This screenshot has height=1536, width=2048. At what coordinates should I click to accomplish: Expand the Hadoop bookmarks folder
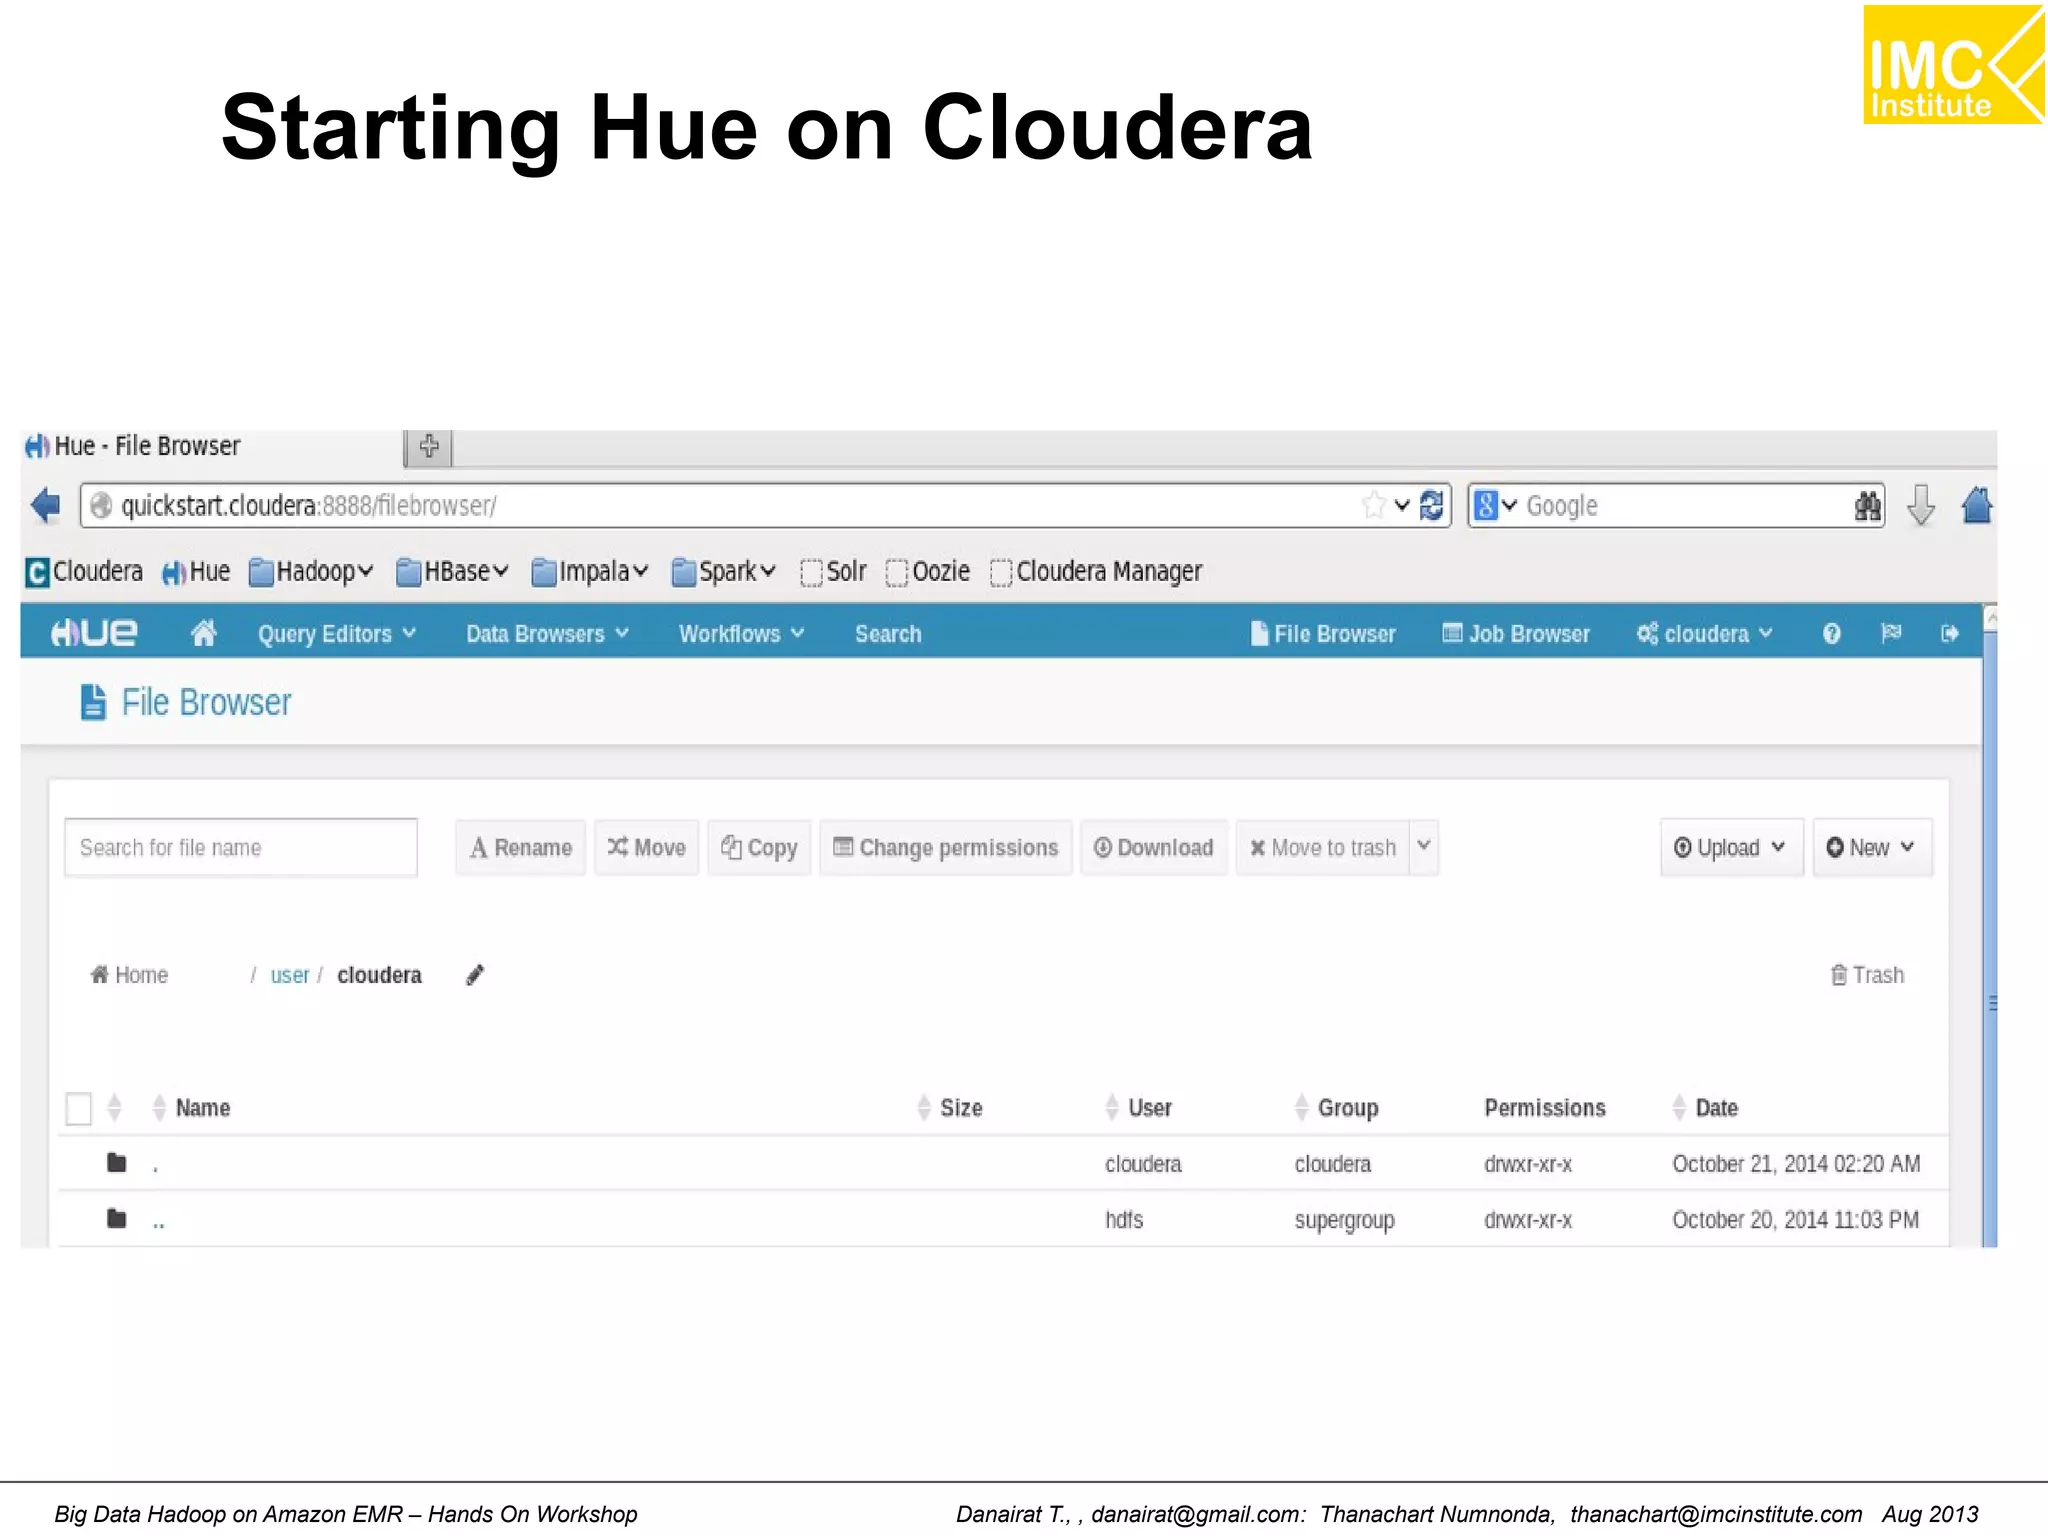(x=311, y=572)
